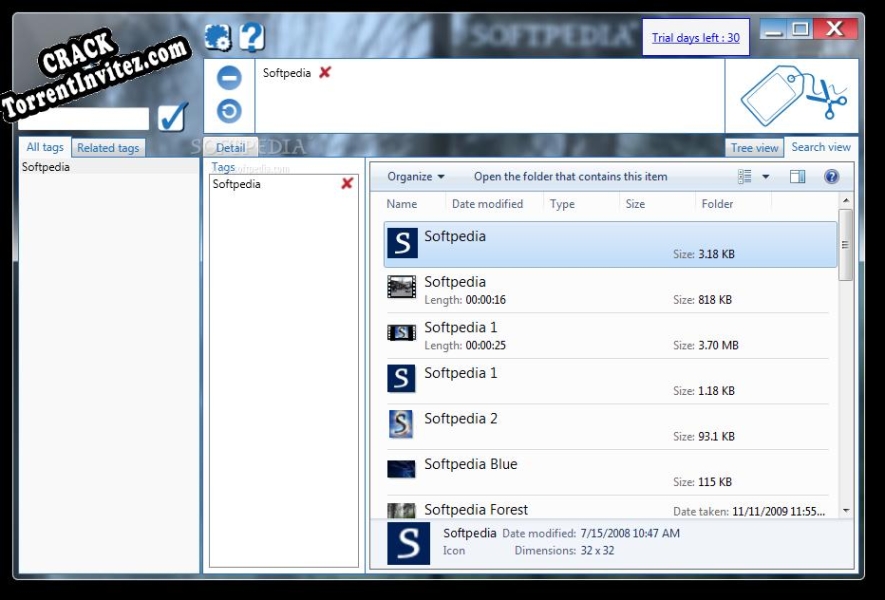
Task: Click the Trial days left link
Action: [694, 36]
